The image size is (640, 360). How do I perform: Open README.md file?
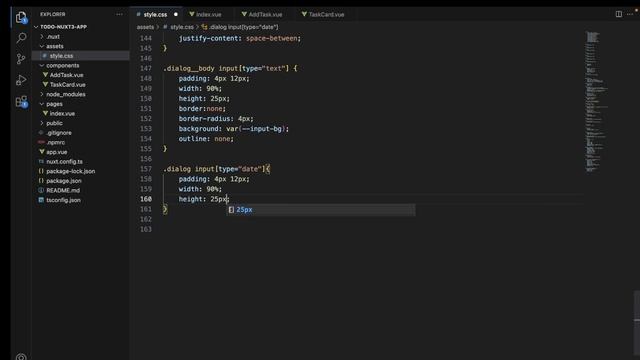pyautogui.click(x=63, y=191)
